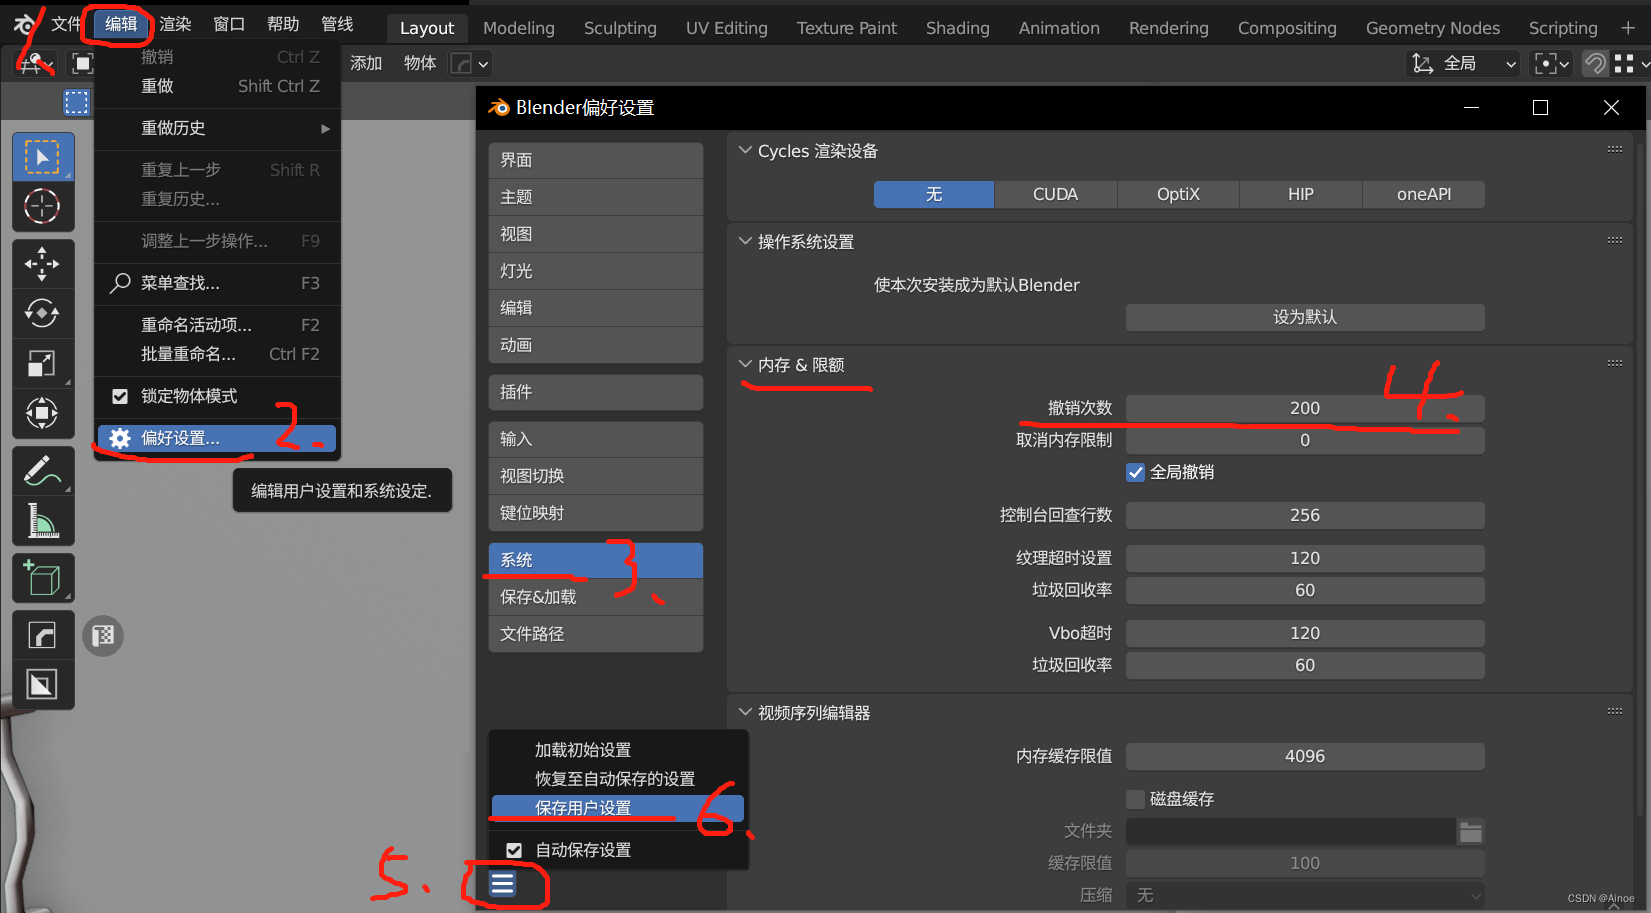This screenshot has height=913, width=1651.
Task: Enable the 磁盘缓存 checkbox
Action: (x=1136, y=799)
